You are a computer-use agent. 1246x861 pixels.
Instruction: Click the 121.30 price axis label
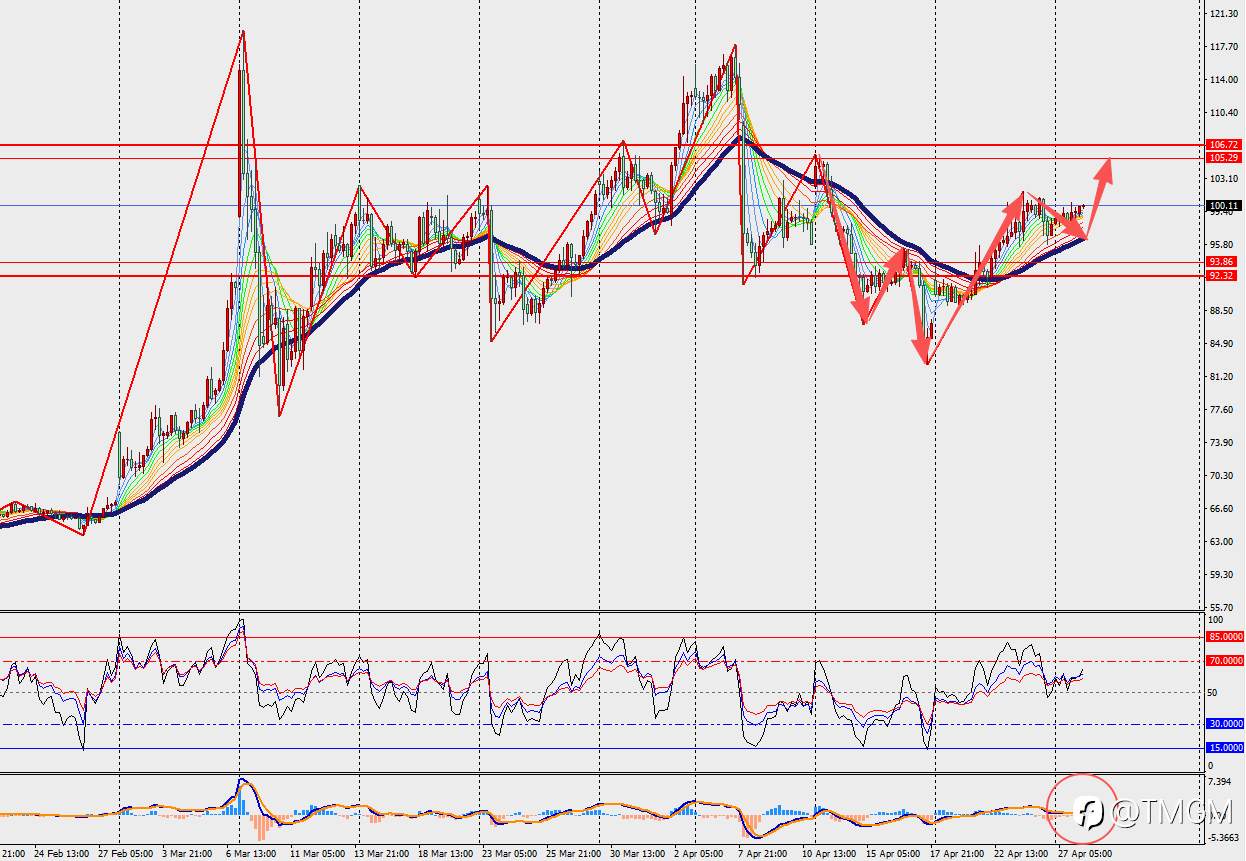pyautogui.click(x=1224, y=14)
